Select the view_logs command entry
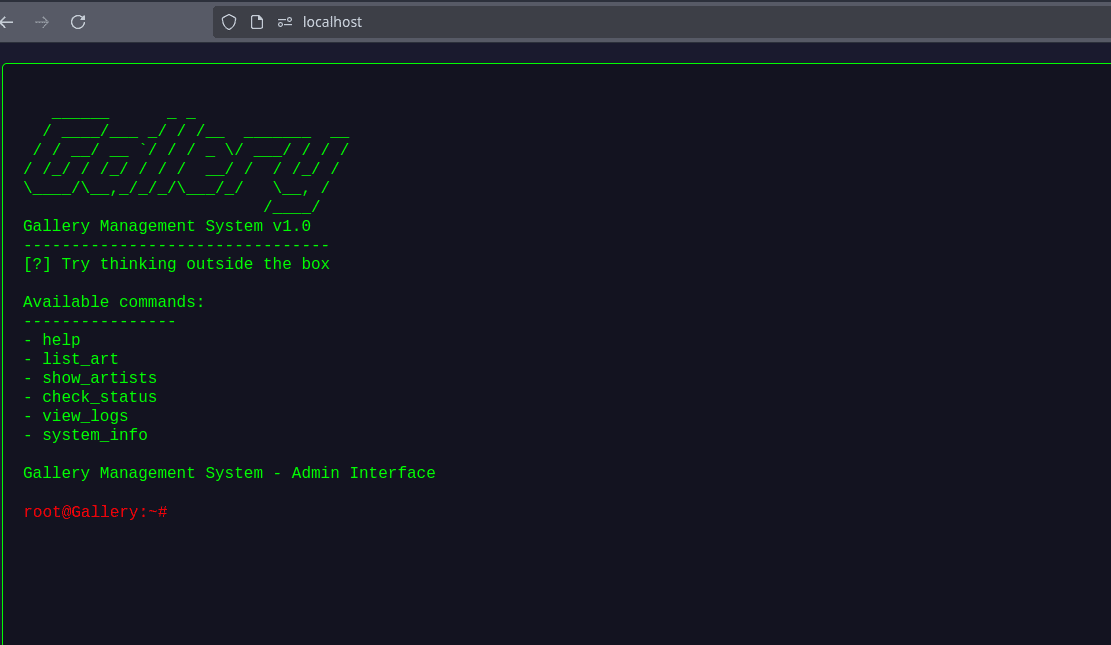1111x645 pixels. (x=85, y=417)
